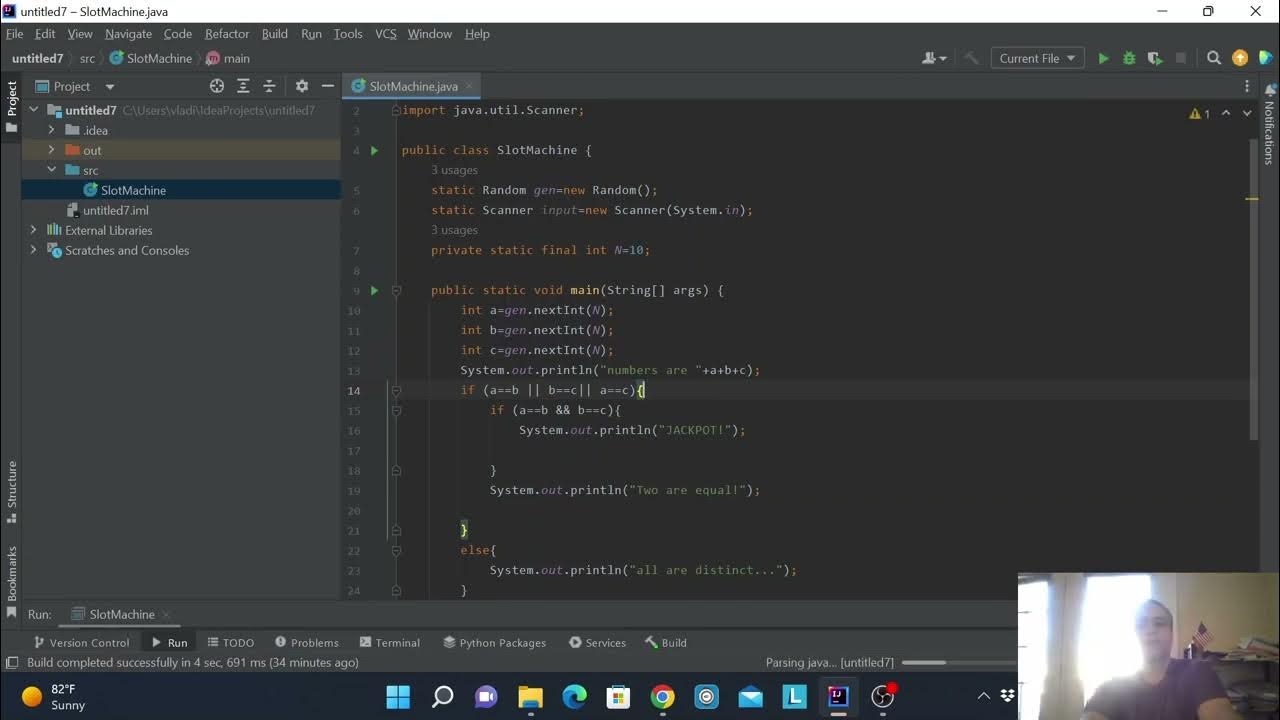Viewport: 1280px width, 720px height.
Task: Open the Bookmarks tool window
Action: click(x=12, y=580)
